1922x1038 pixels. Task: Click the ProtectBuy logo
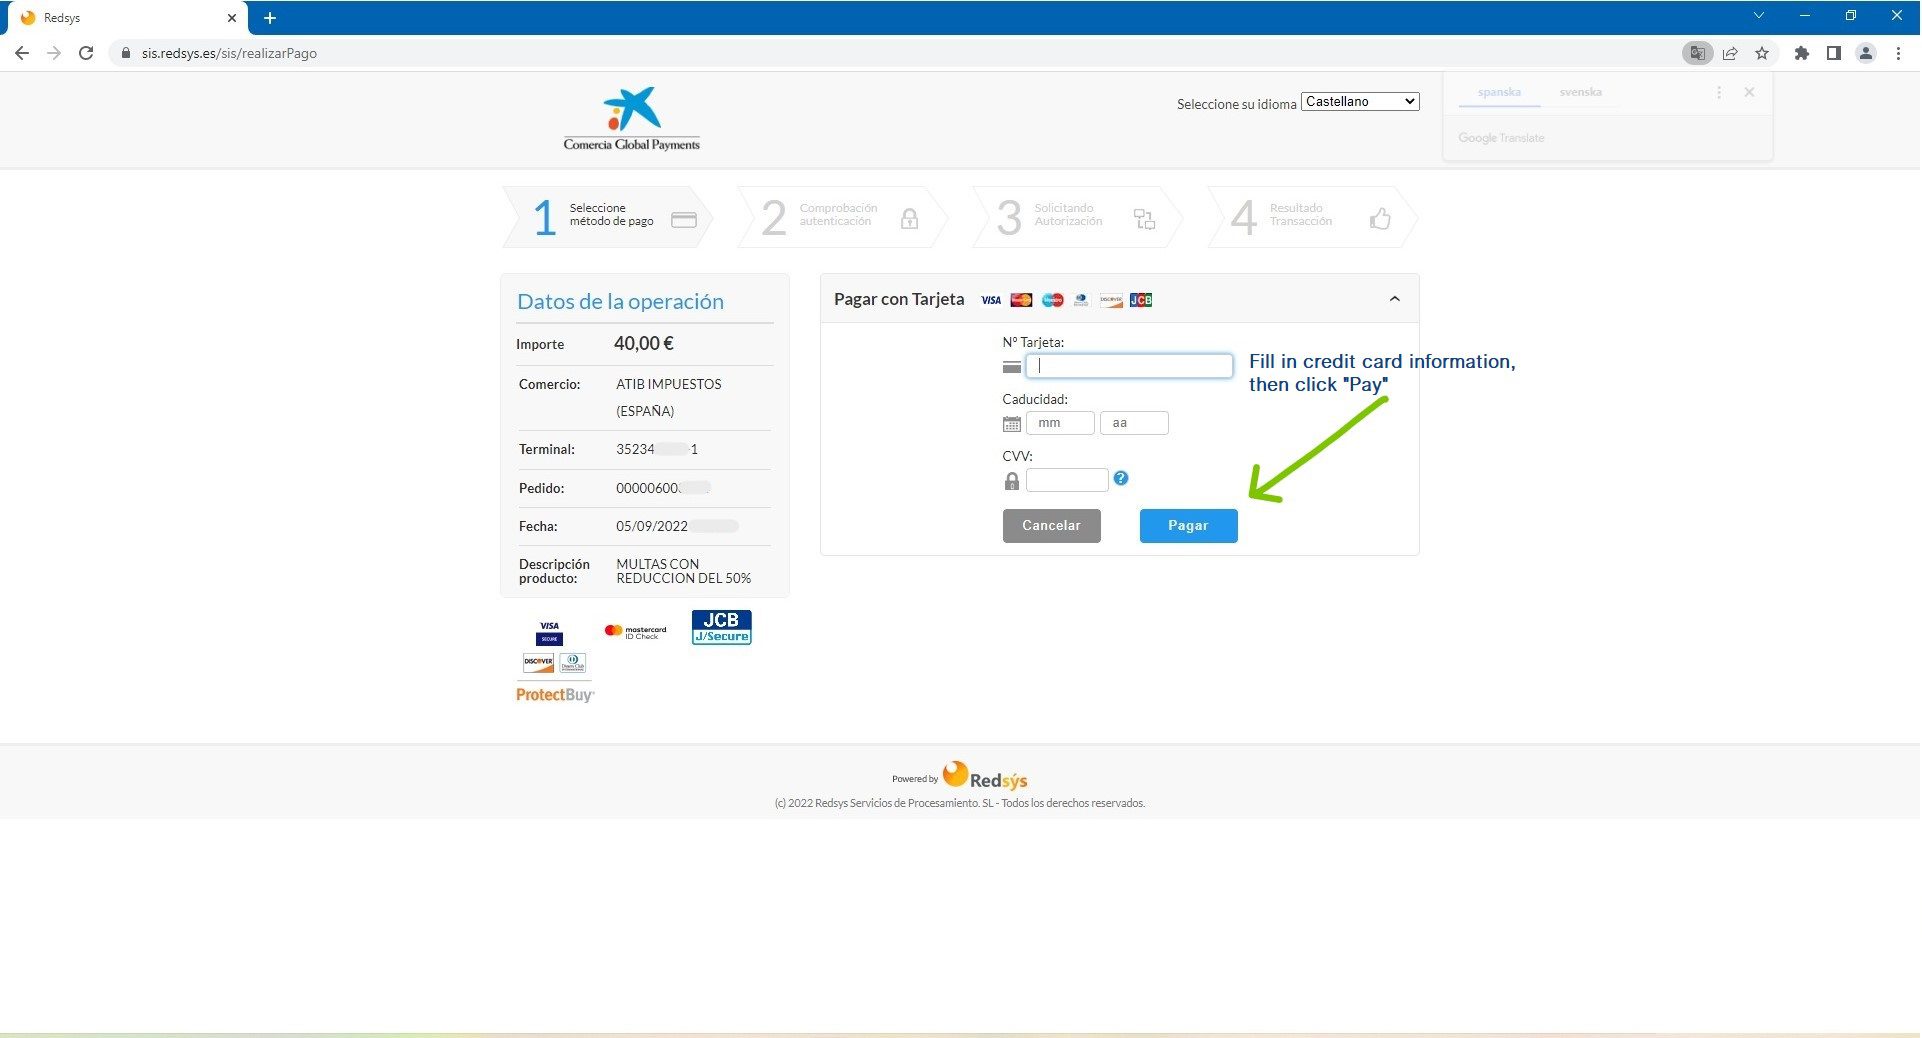click(x=555, y=694)
